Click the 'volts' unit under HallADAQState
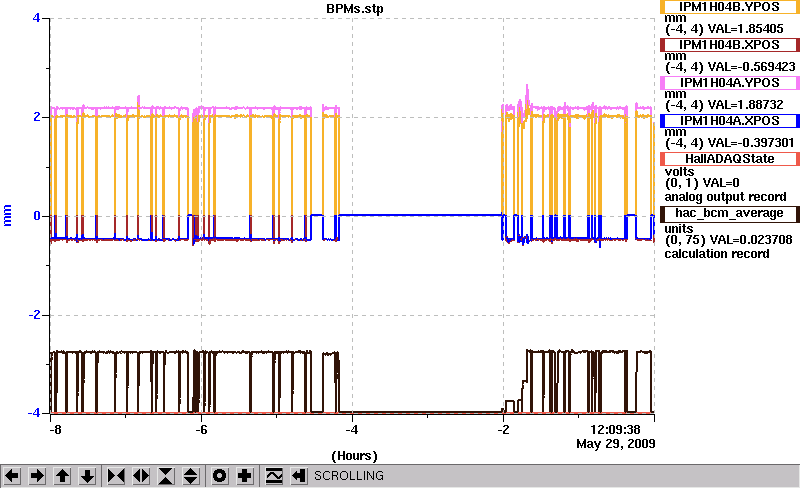Screen dimensions: 800x488 point(680,172)
